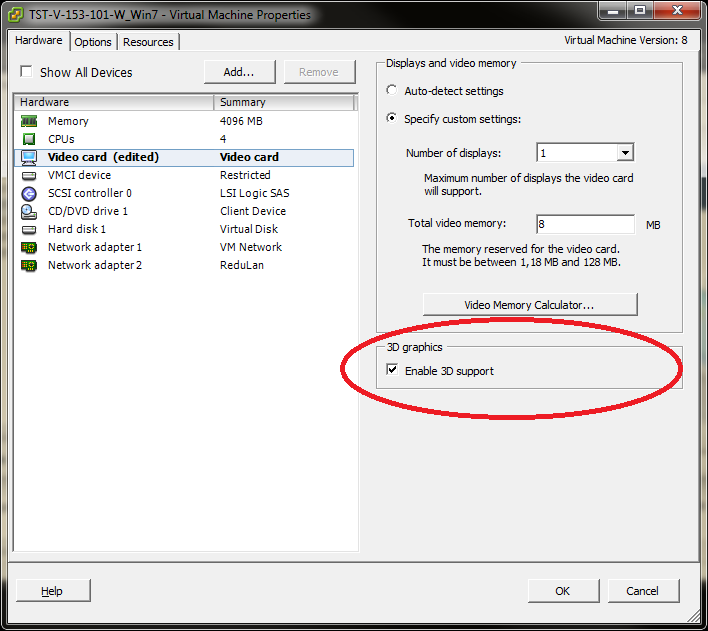Select the Auto-detect settings radio button
Image resolution: width=708 pixels, height=631 pixels.
(x=391, y=91)
